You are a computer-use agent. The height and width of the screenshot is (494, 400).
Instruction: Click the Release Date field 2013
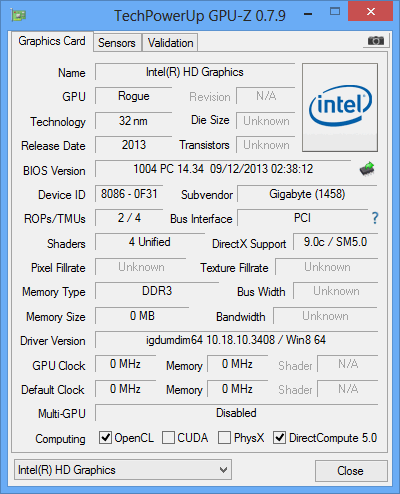134,145
